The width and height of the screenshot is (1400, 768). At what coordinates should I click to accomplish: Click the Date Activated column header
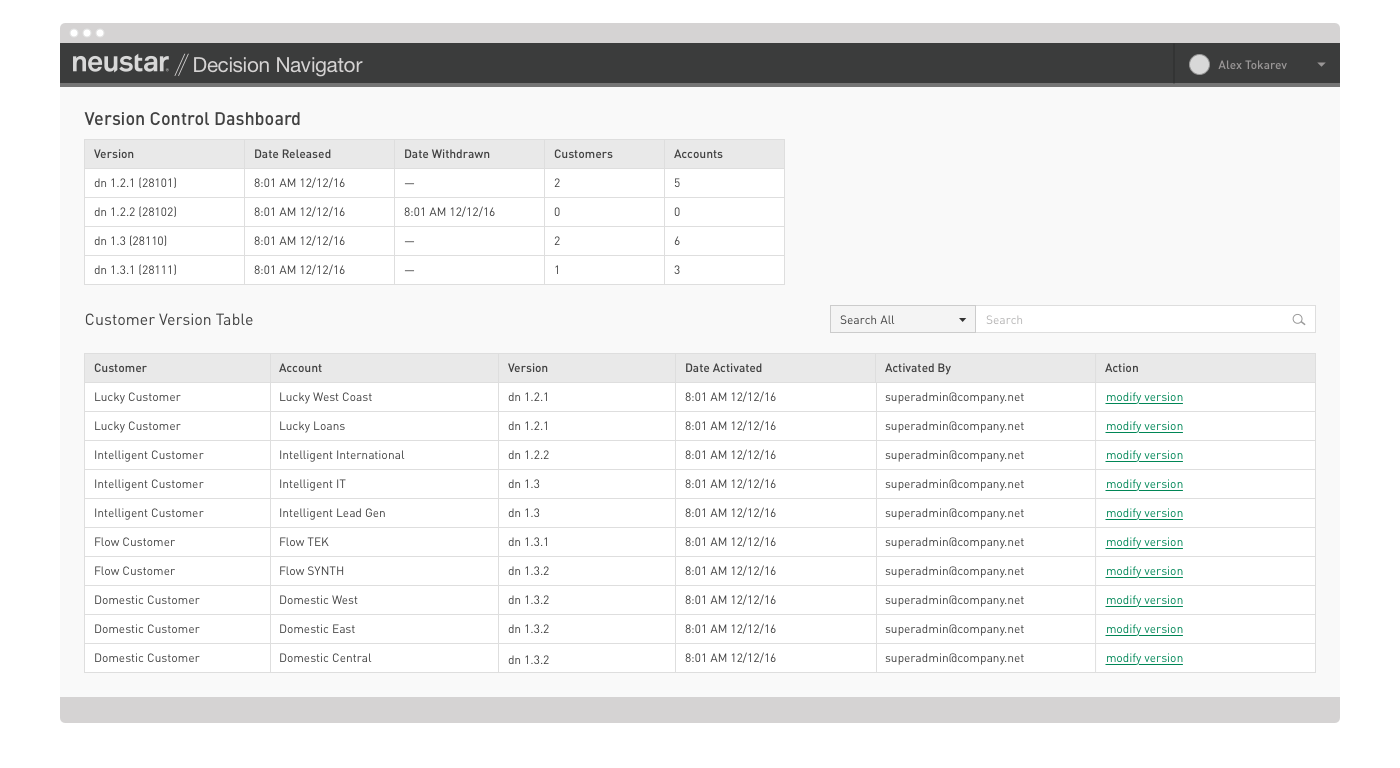(776, 368)
